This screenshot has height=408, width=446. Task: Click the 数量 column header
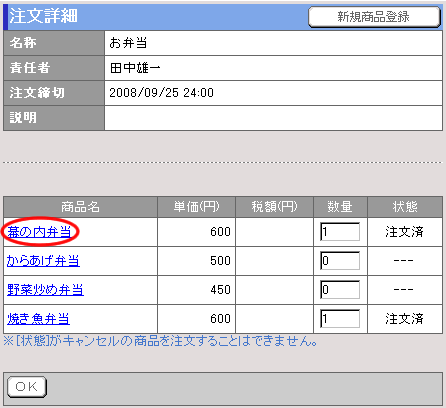[x=340, y=207]
